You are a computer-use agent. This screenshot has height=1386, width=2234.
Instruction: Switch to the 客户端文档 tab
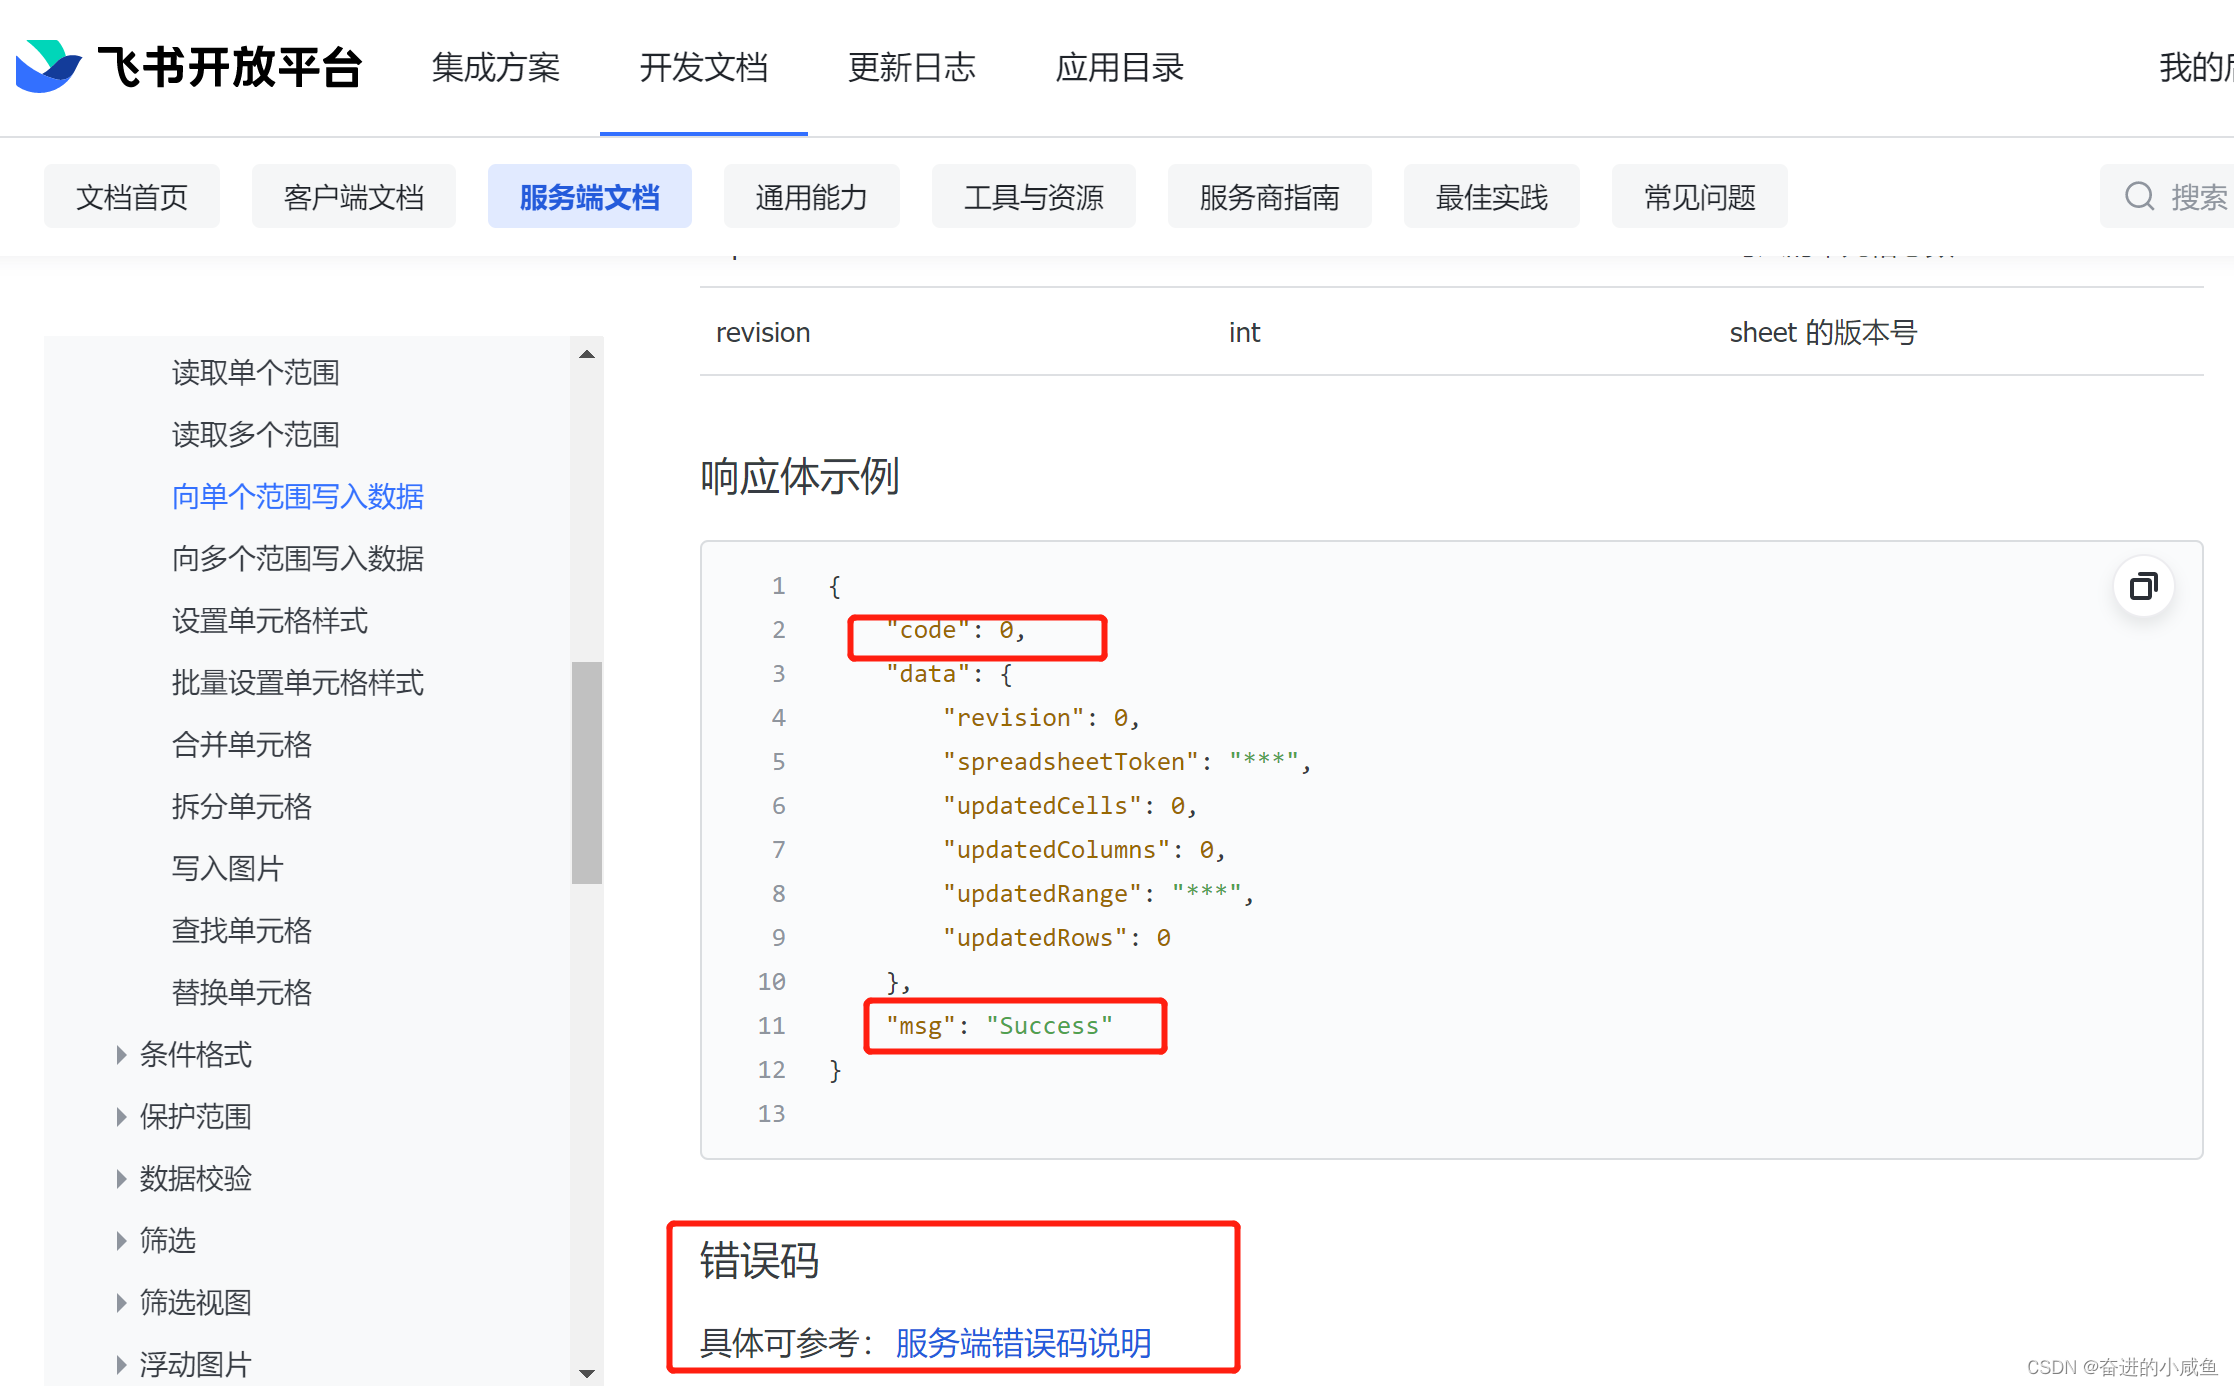click(x=354, y=197)
